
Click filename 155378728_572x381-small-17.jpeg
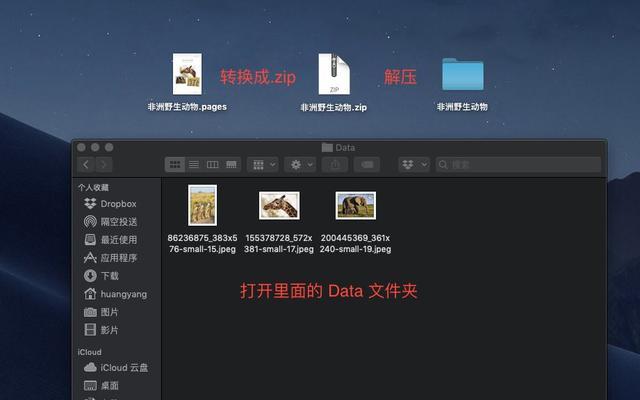tap(279, 243)
